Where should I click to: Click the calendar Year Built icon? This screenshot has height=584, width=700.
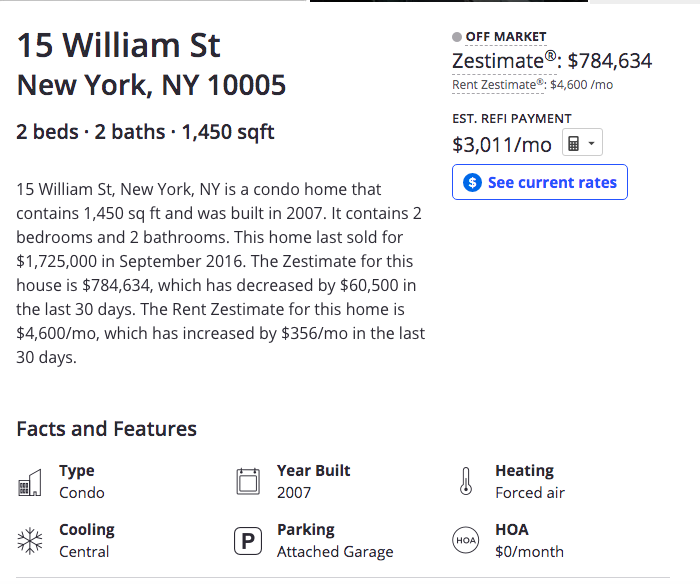[x=248, y=481]
